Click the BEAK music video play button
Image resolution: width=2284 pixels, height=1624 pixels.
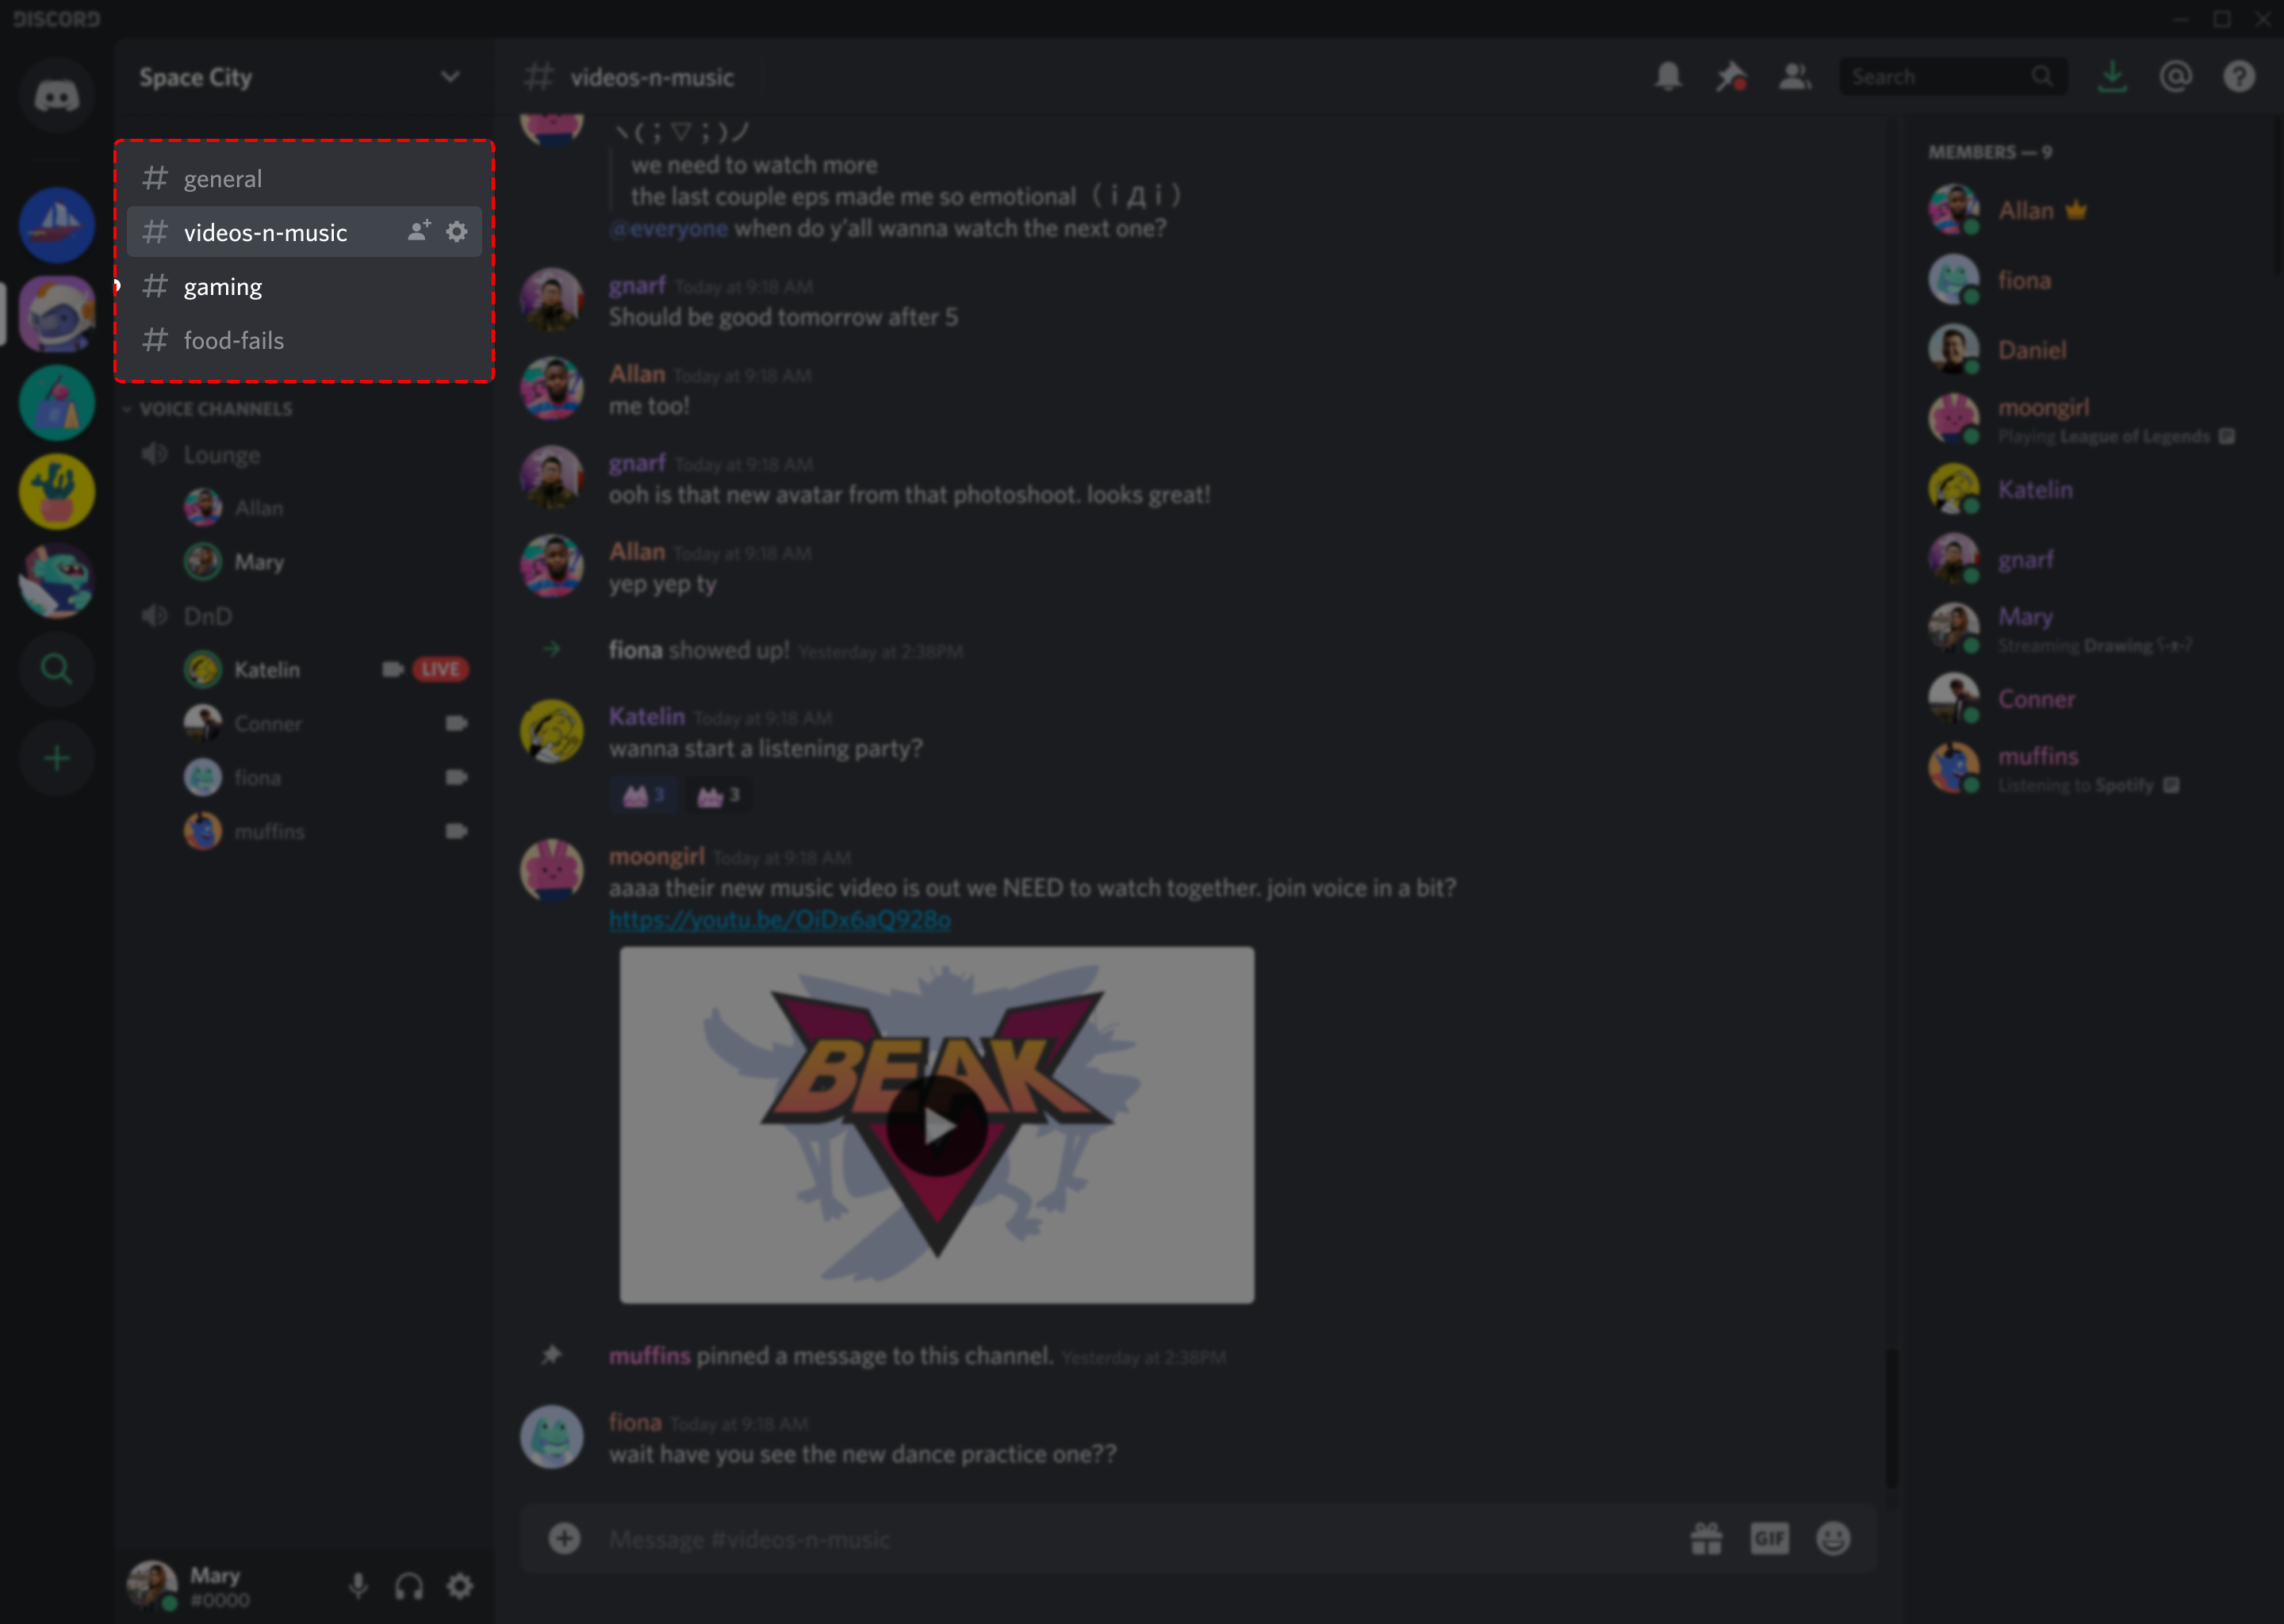[937, 1125]
